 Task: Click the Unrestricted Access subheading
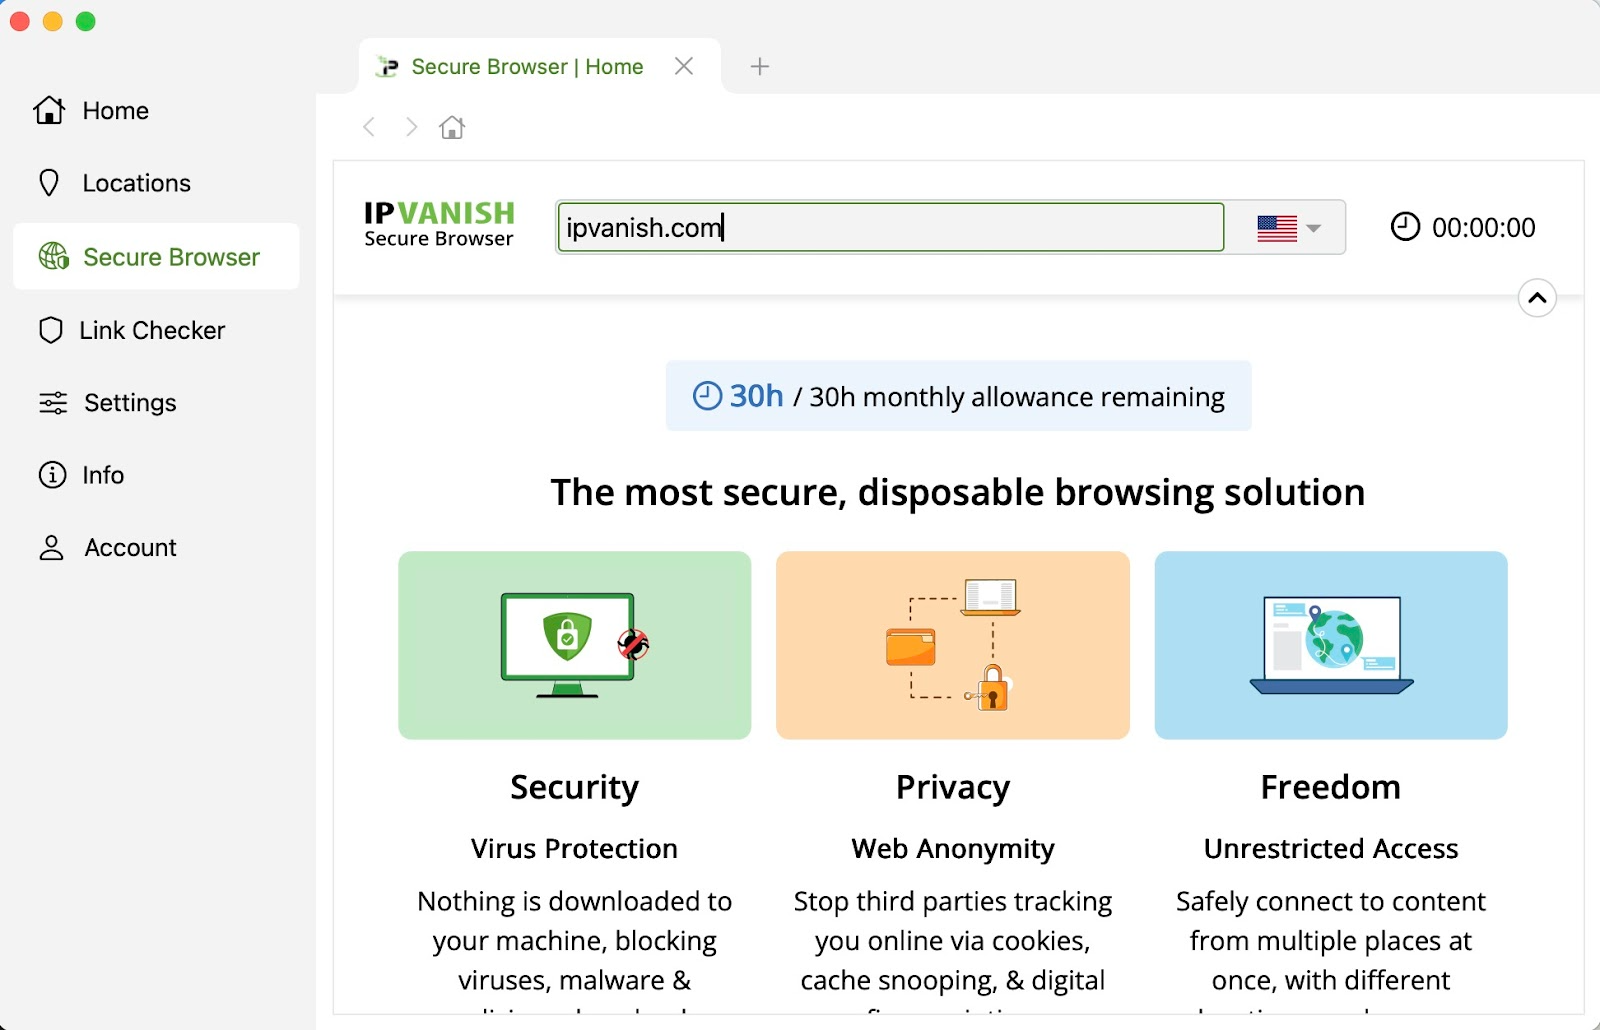point(1331,848)
